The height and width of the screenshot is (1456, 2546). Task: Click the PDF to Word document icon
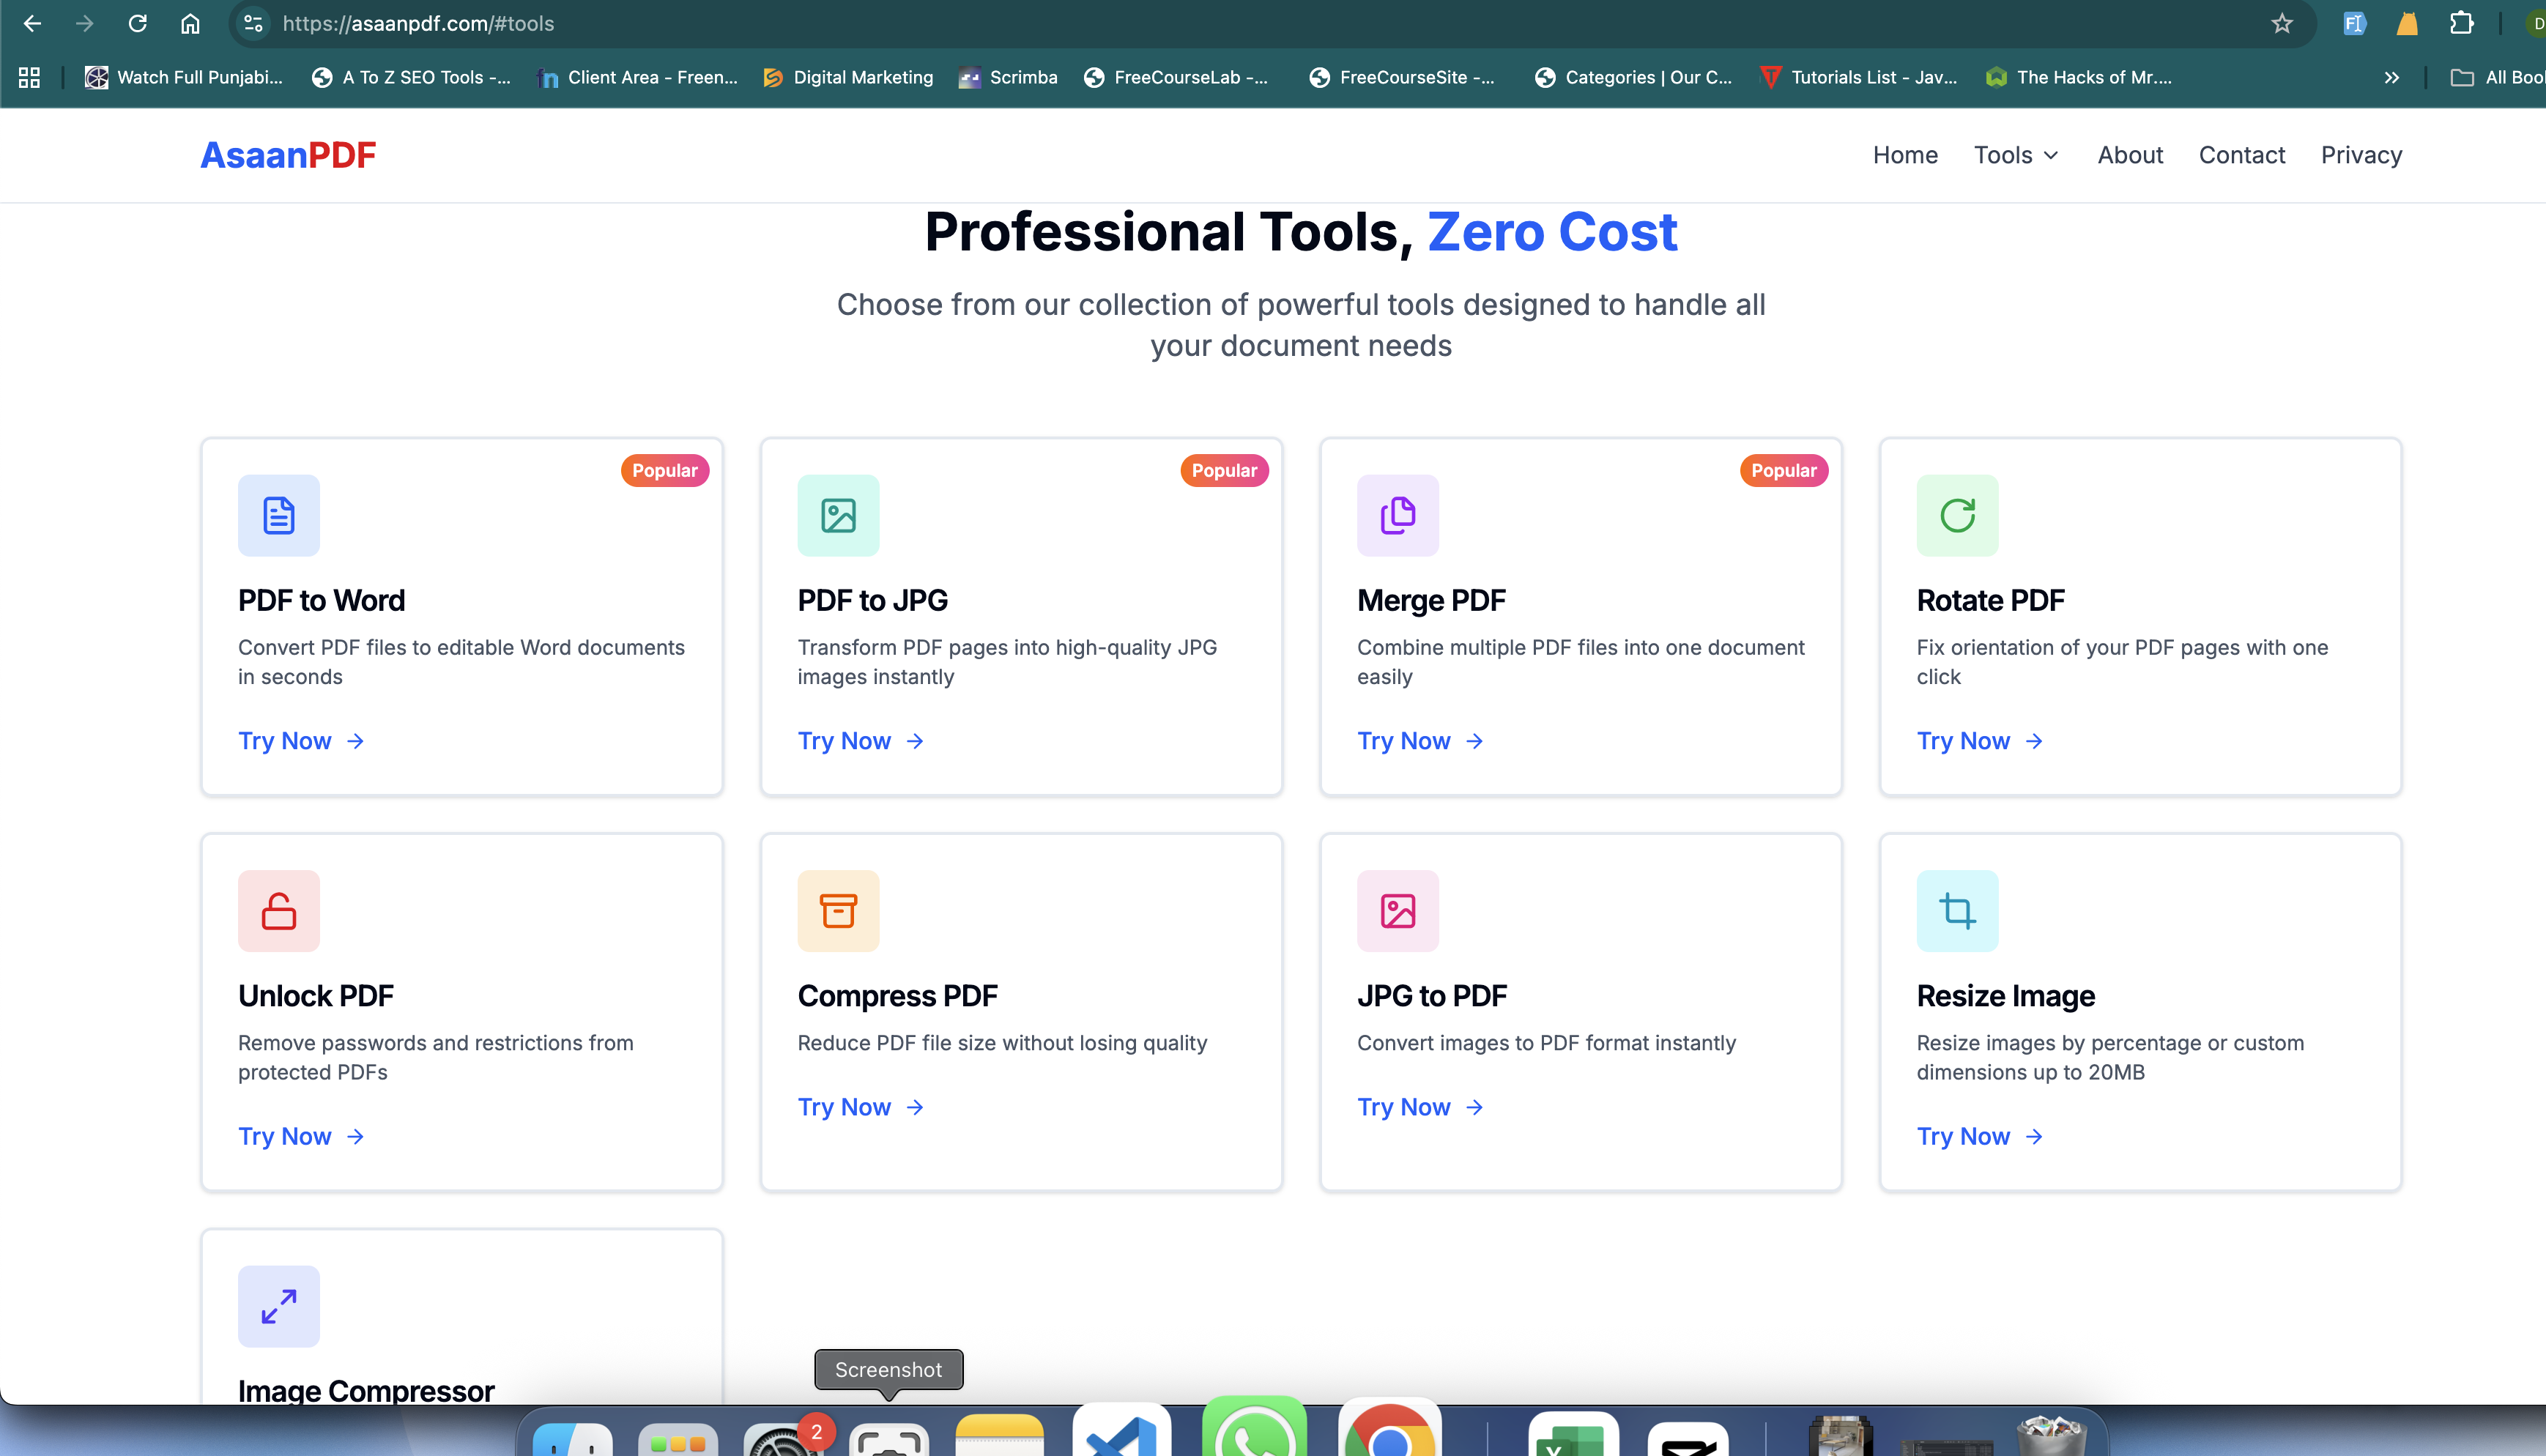pyautogui.click(x=278, y=515)
